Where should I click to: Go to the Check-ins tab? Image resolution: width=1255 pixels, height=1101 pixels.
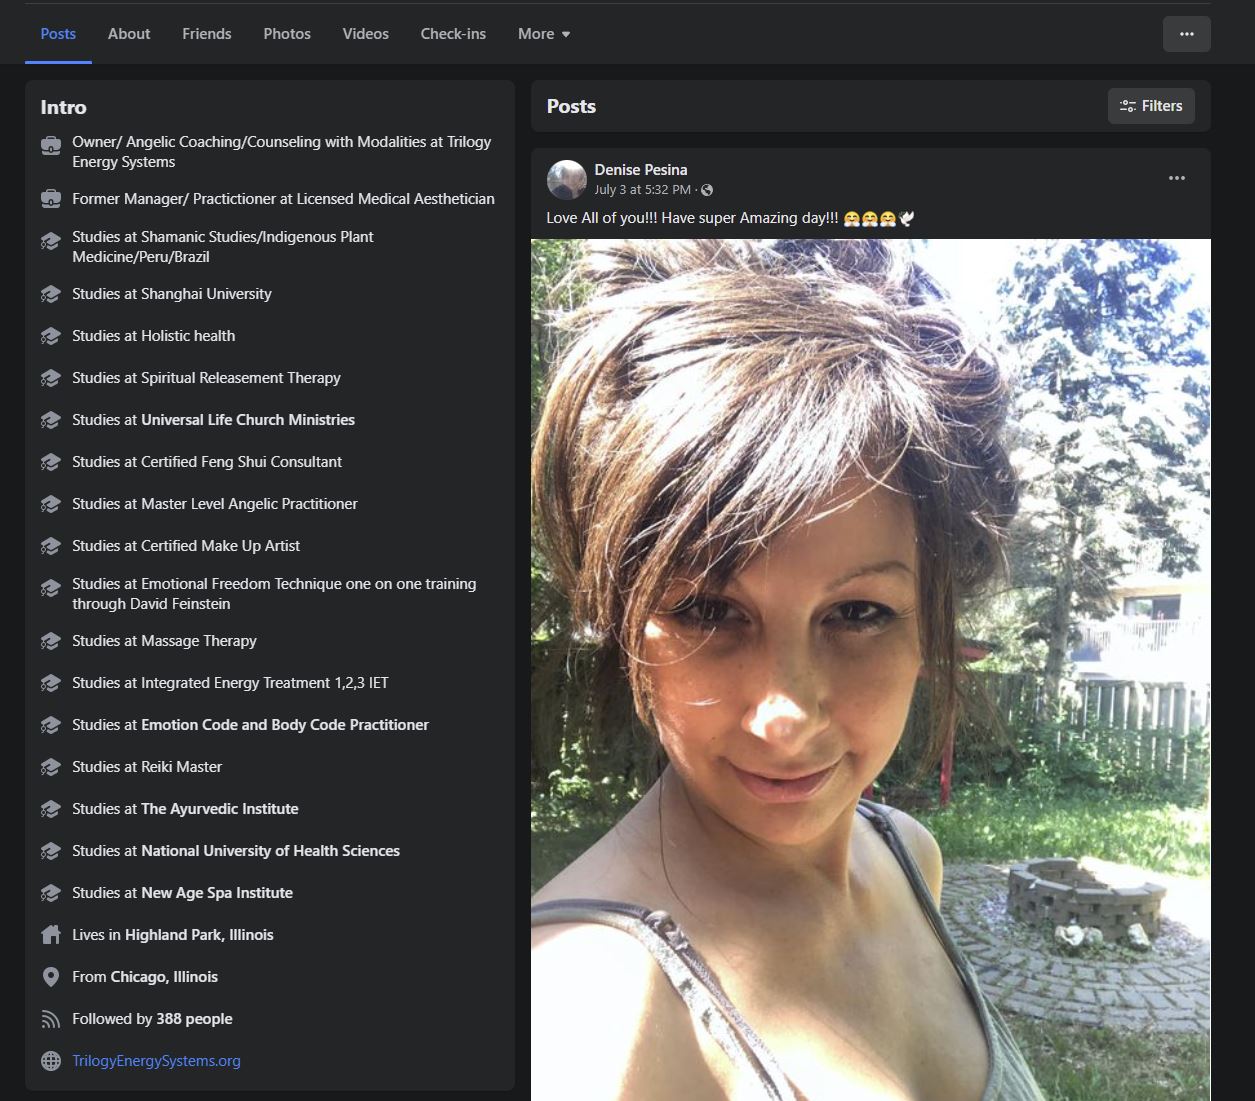coord(453,34)
